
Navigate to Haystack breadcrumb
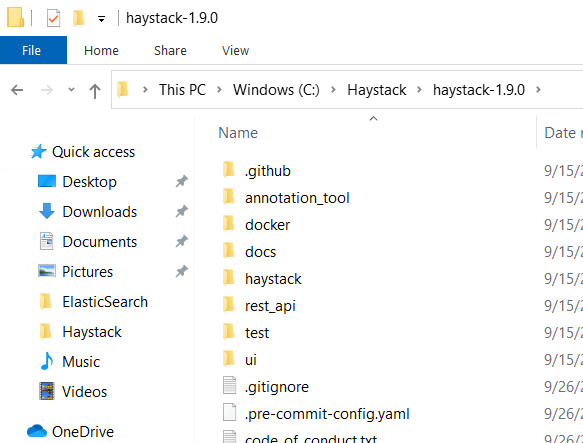(x=377, y=90)
